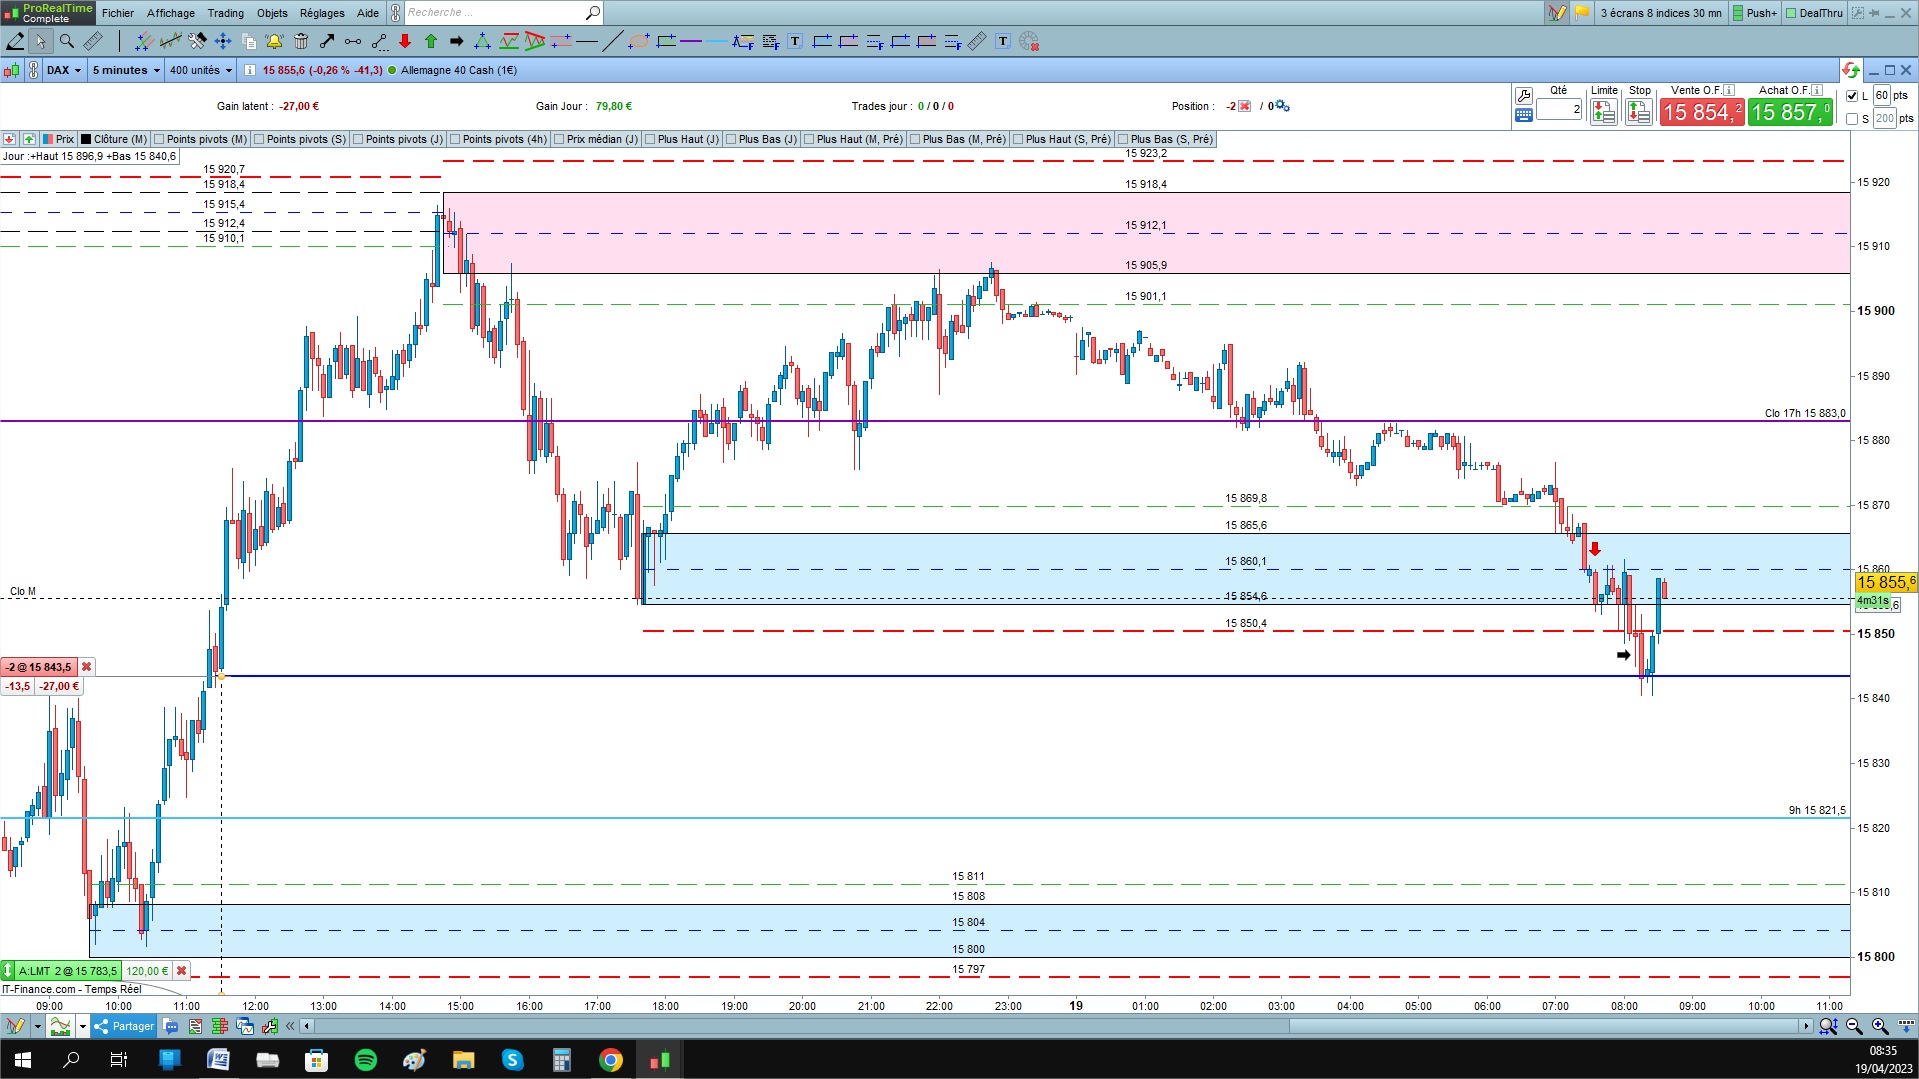Click the L limit points value field

click(1882, 96)
